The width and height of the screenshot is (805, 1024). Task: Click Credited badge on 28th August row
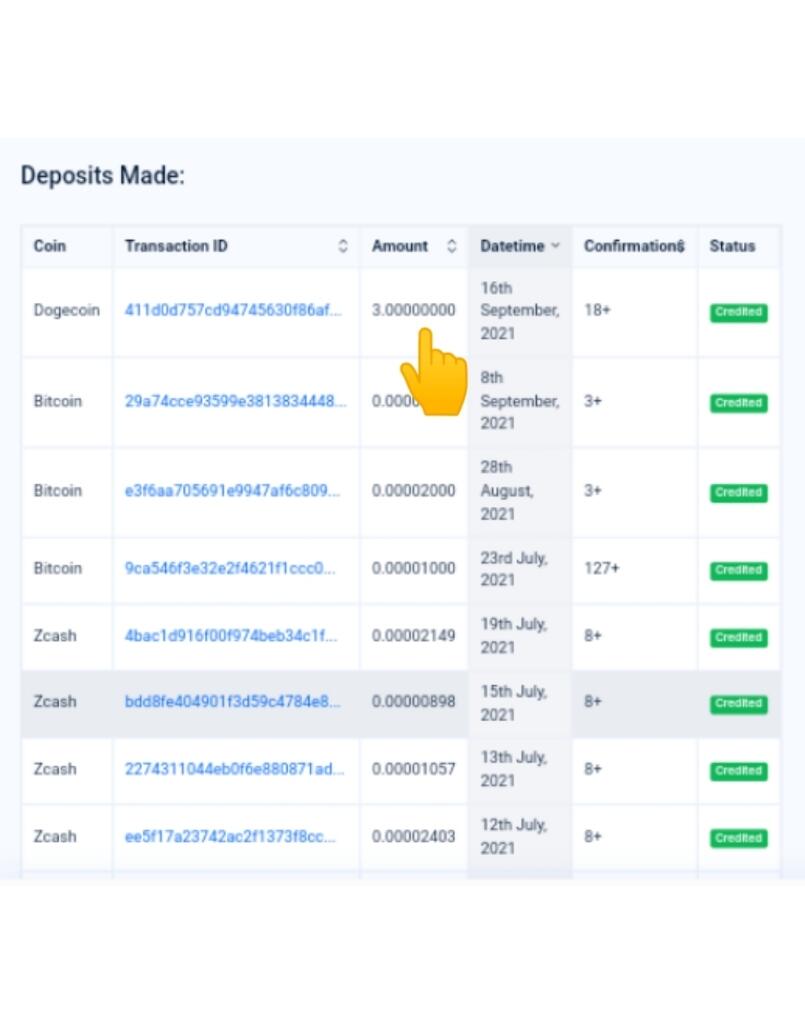[738, 492]
